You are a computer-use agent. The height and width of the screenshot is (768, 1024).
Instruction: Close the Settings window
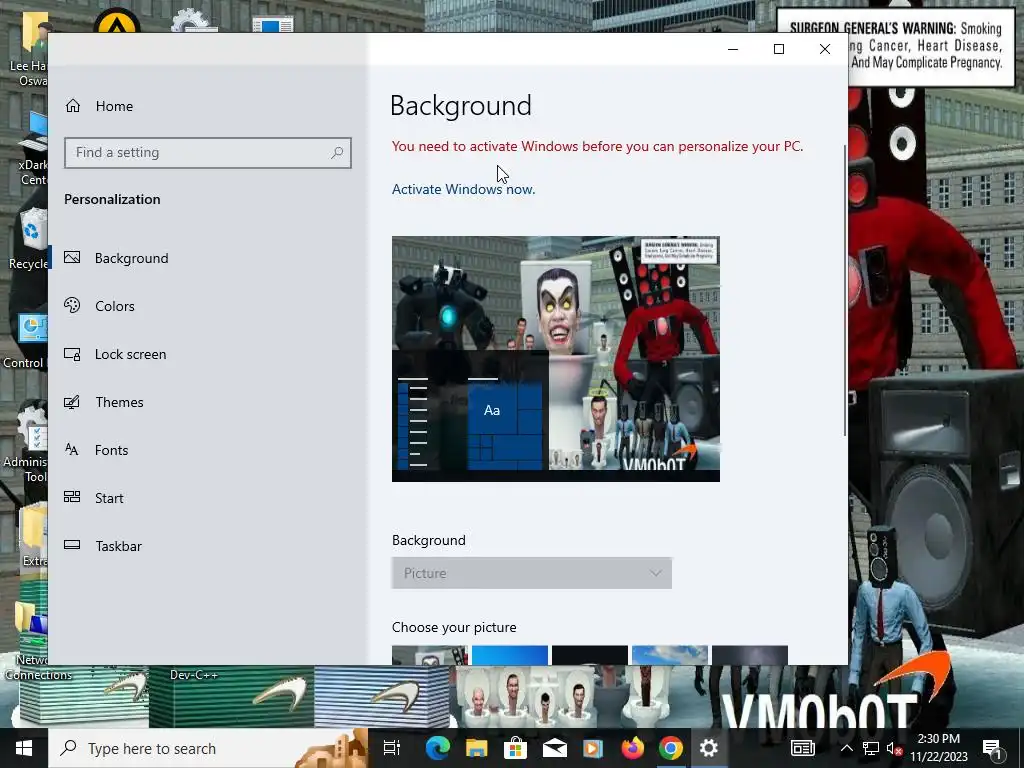tap(825, 49)
